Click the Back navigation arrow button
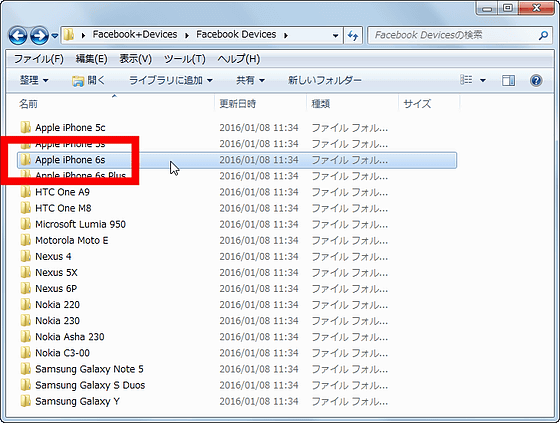The width and height of the screenshot is (560, 423). 18,35
